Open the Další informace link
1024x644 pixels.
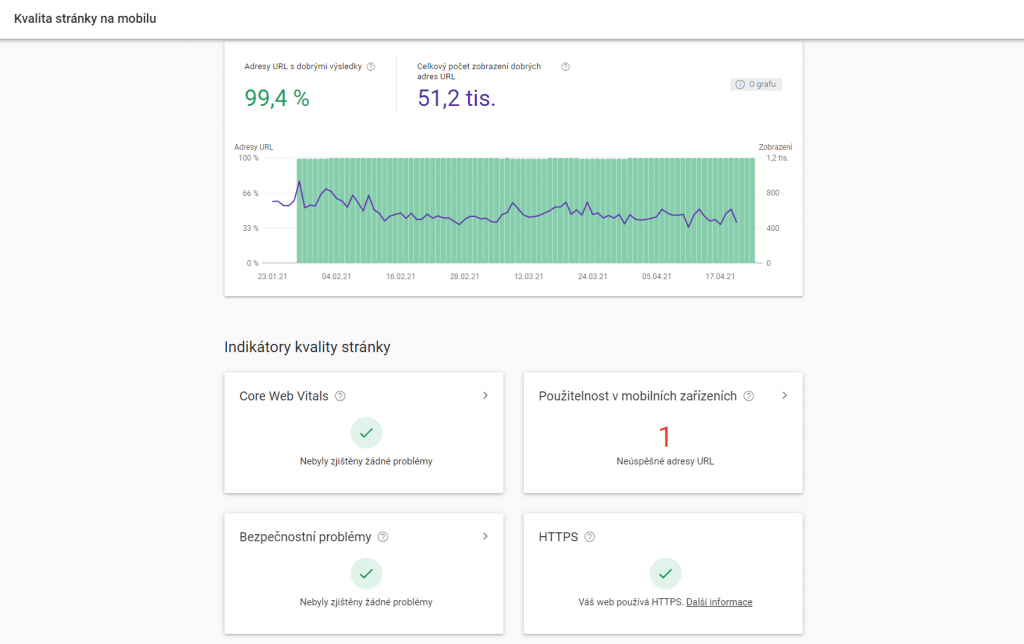(x=719, y=602)
